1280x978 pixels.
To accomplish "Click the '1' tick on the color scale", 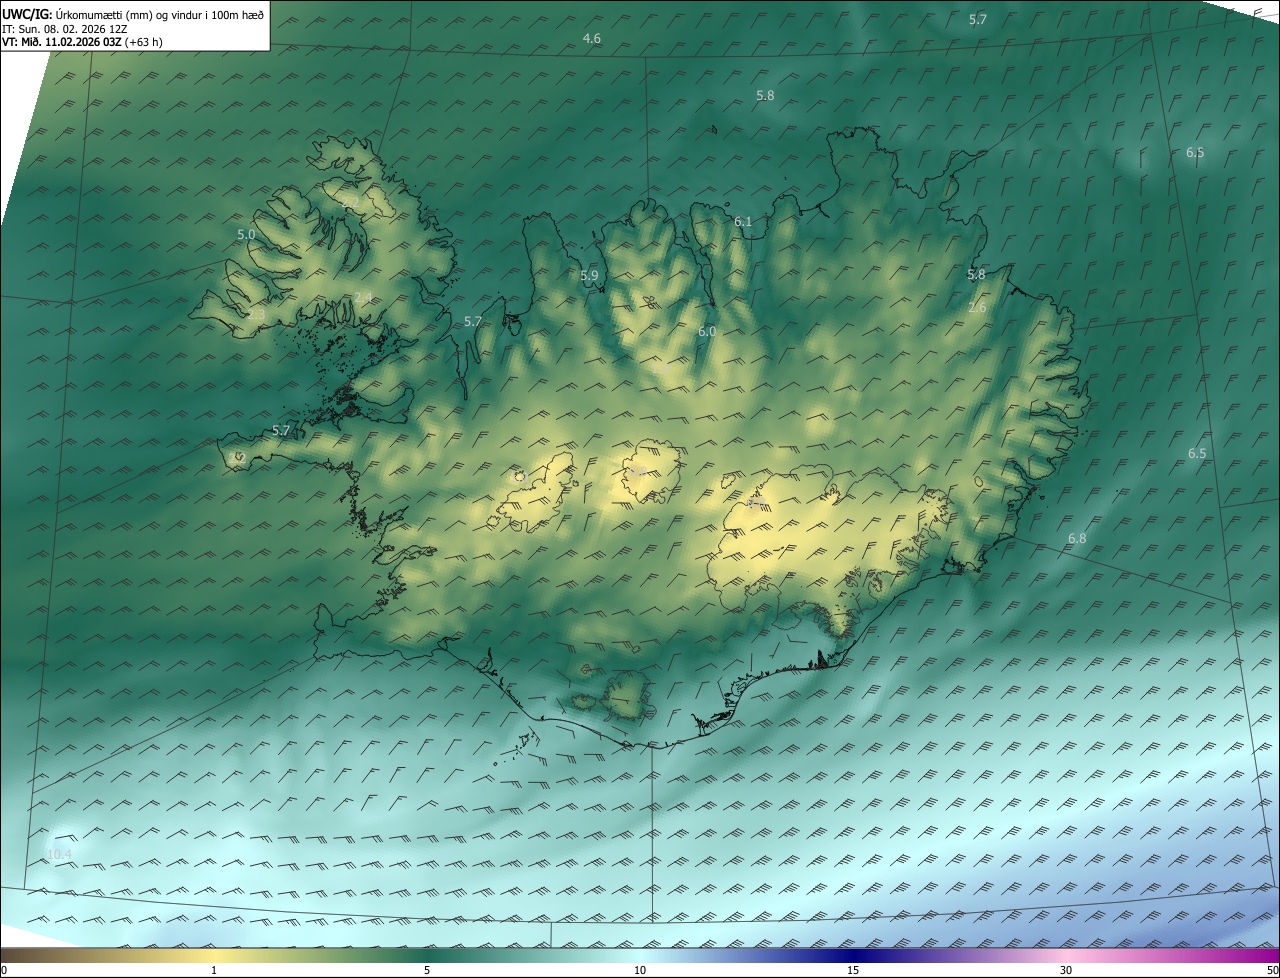I will point(214,970).
